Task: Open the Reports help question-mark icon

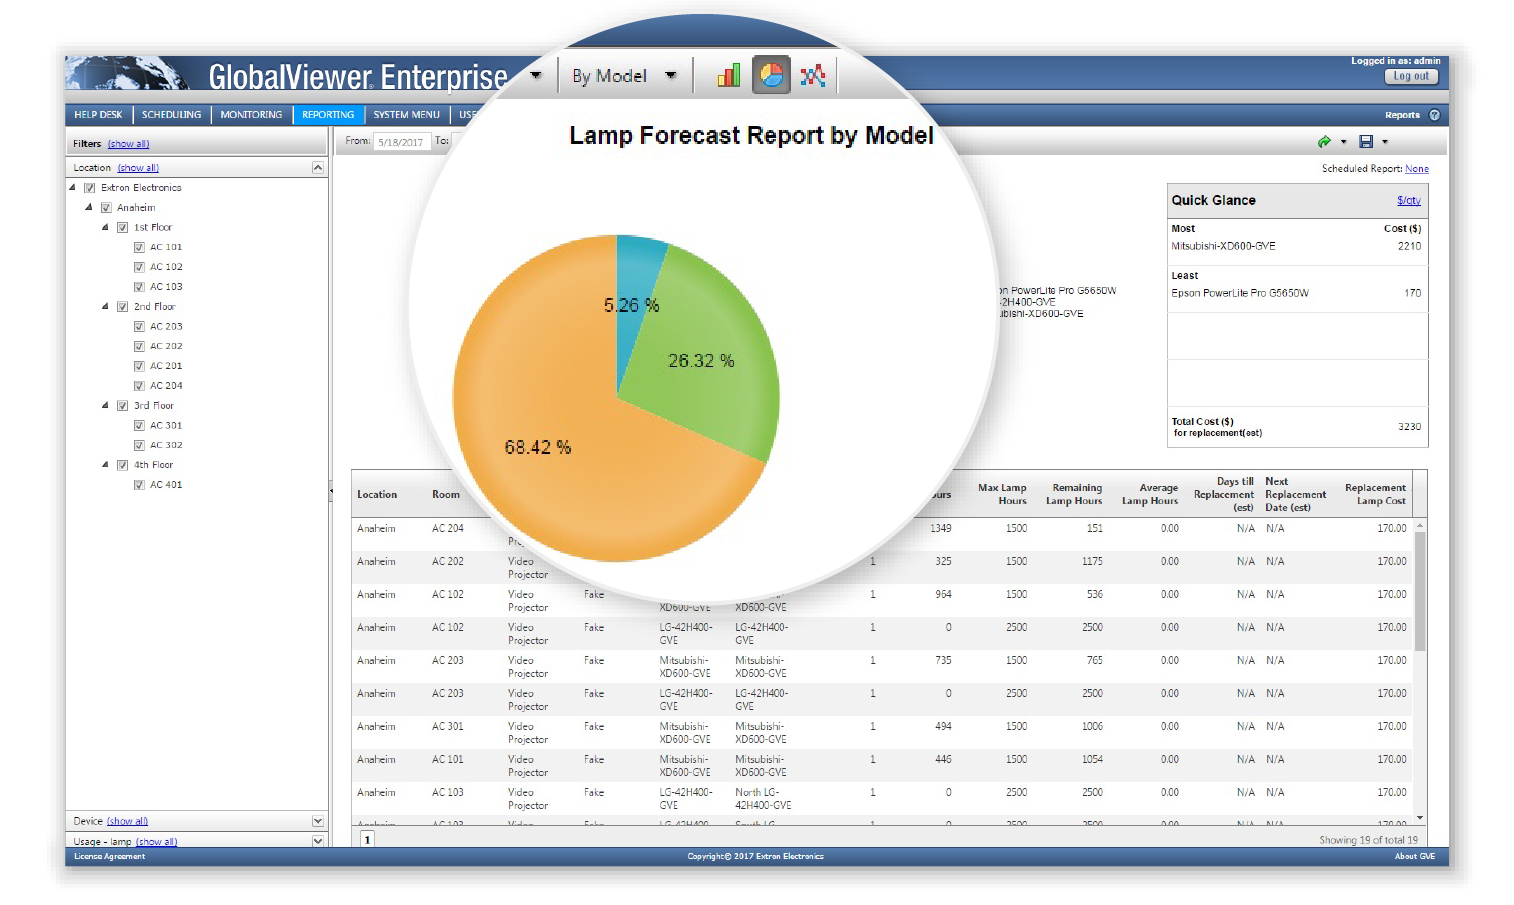Action: (1434, 115)
